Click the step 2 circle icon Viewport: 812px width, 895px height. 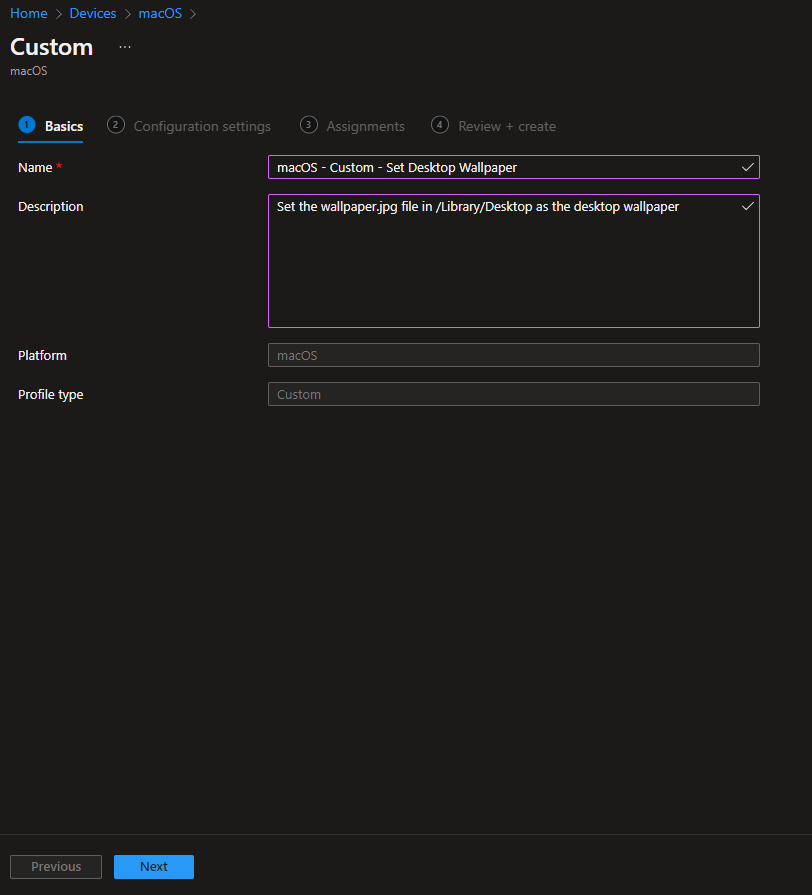tap(116, 124)
